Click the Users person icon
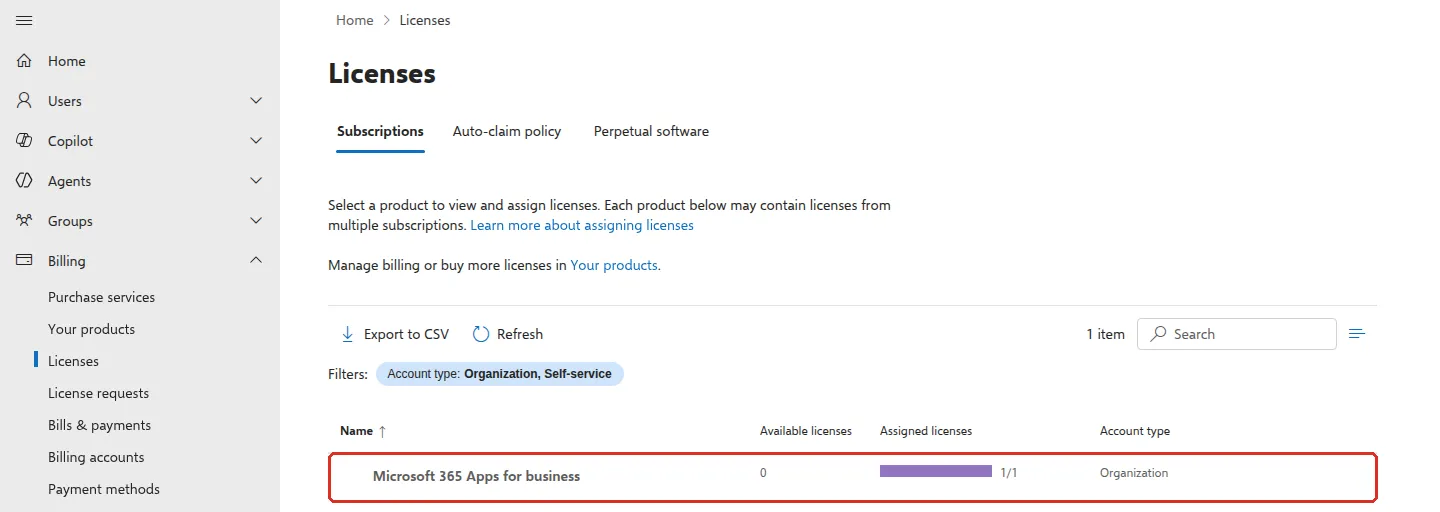 coord(24,101)
